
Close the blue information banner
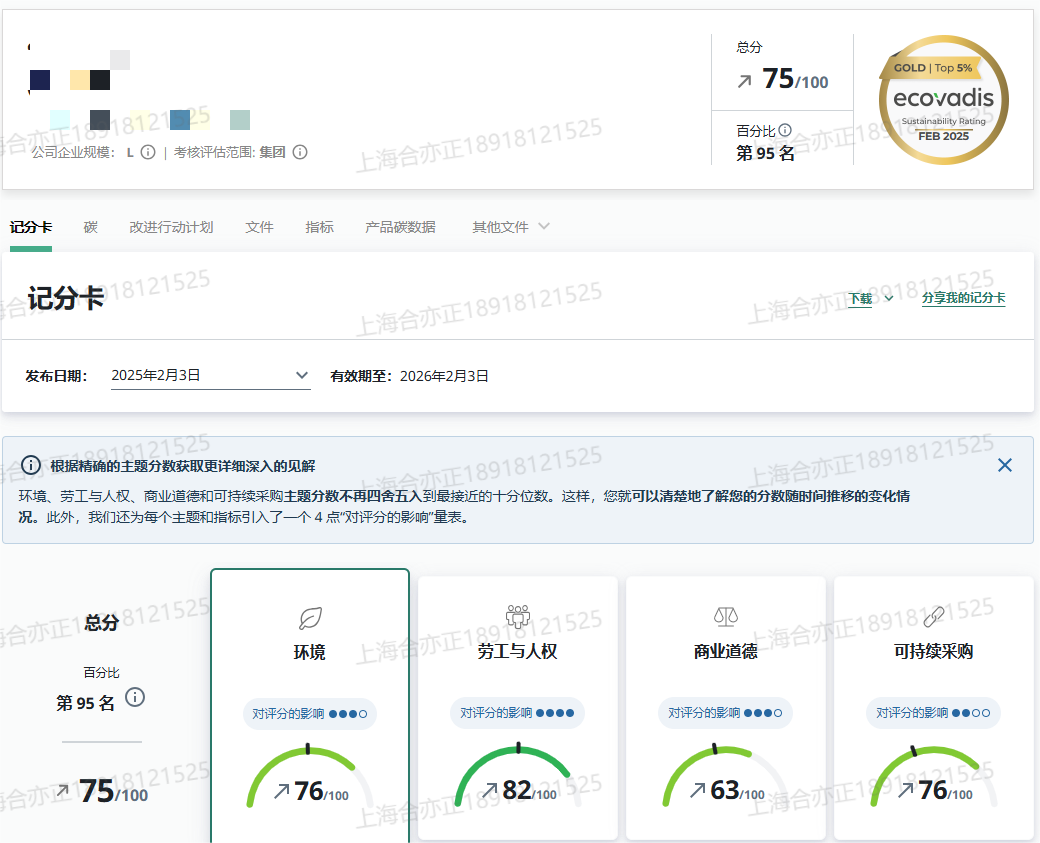pos(1005,465)
